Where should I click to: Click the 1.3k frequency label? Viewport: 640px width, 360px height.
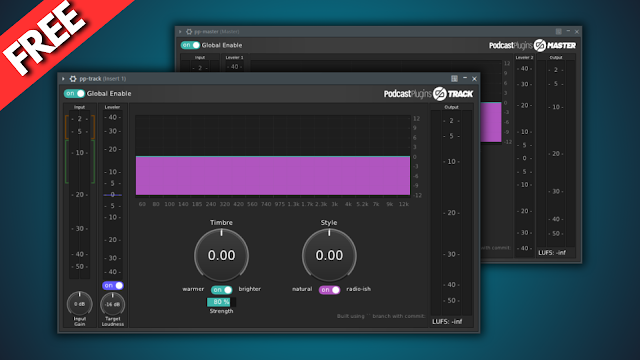tap(293, 204)
